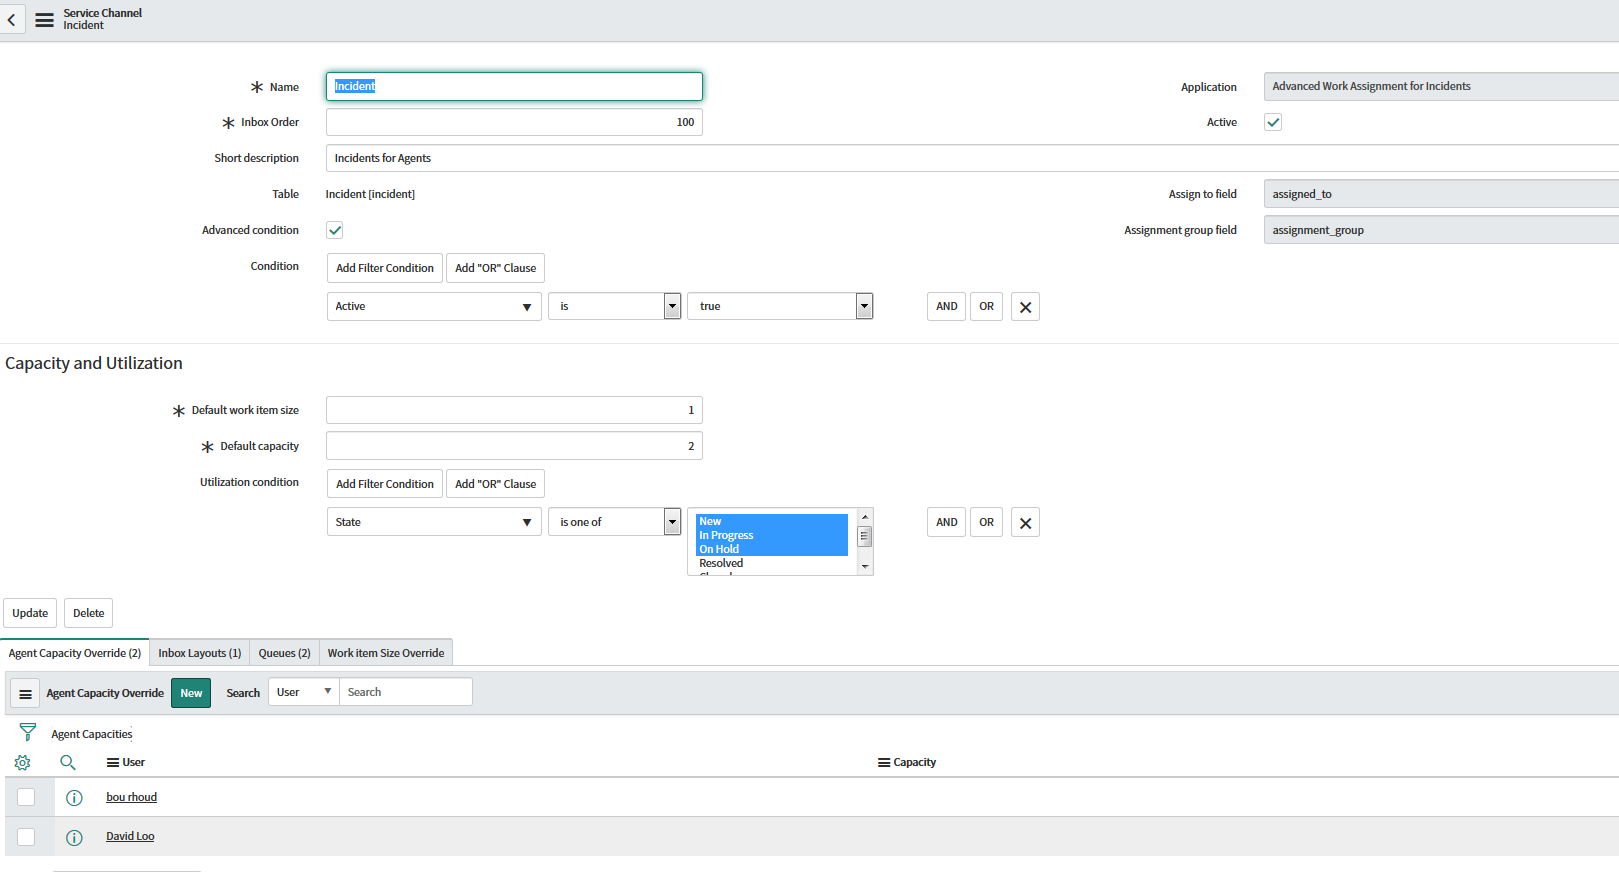Click AND button on the State condition row
This screenshot has width=1619, height=872.
point(947,522)
